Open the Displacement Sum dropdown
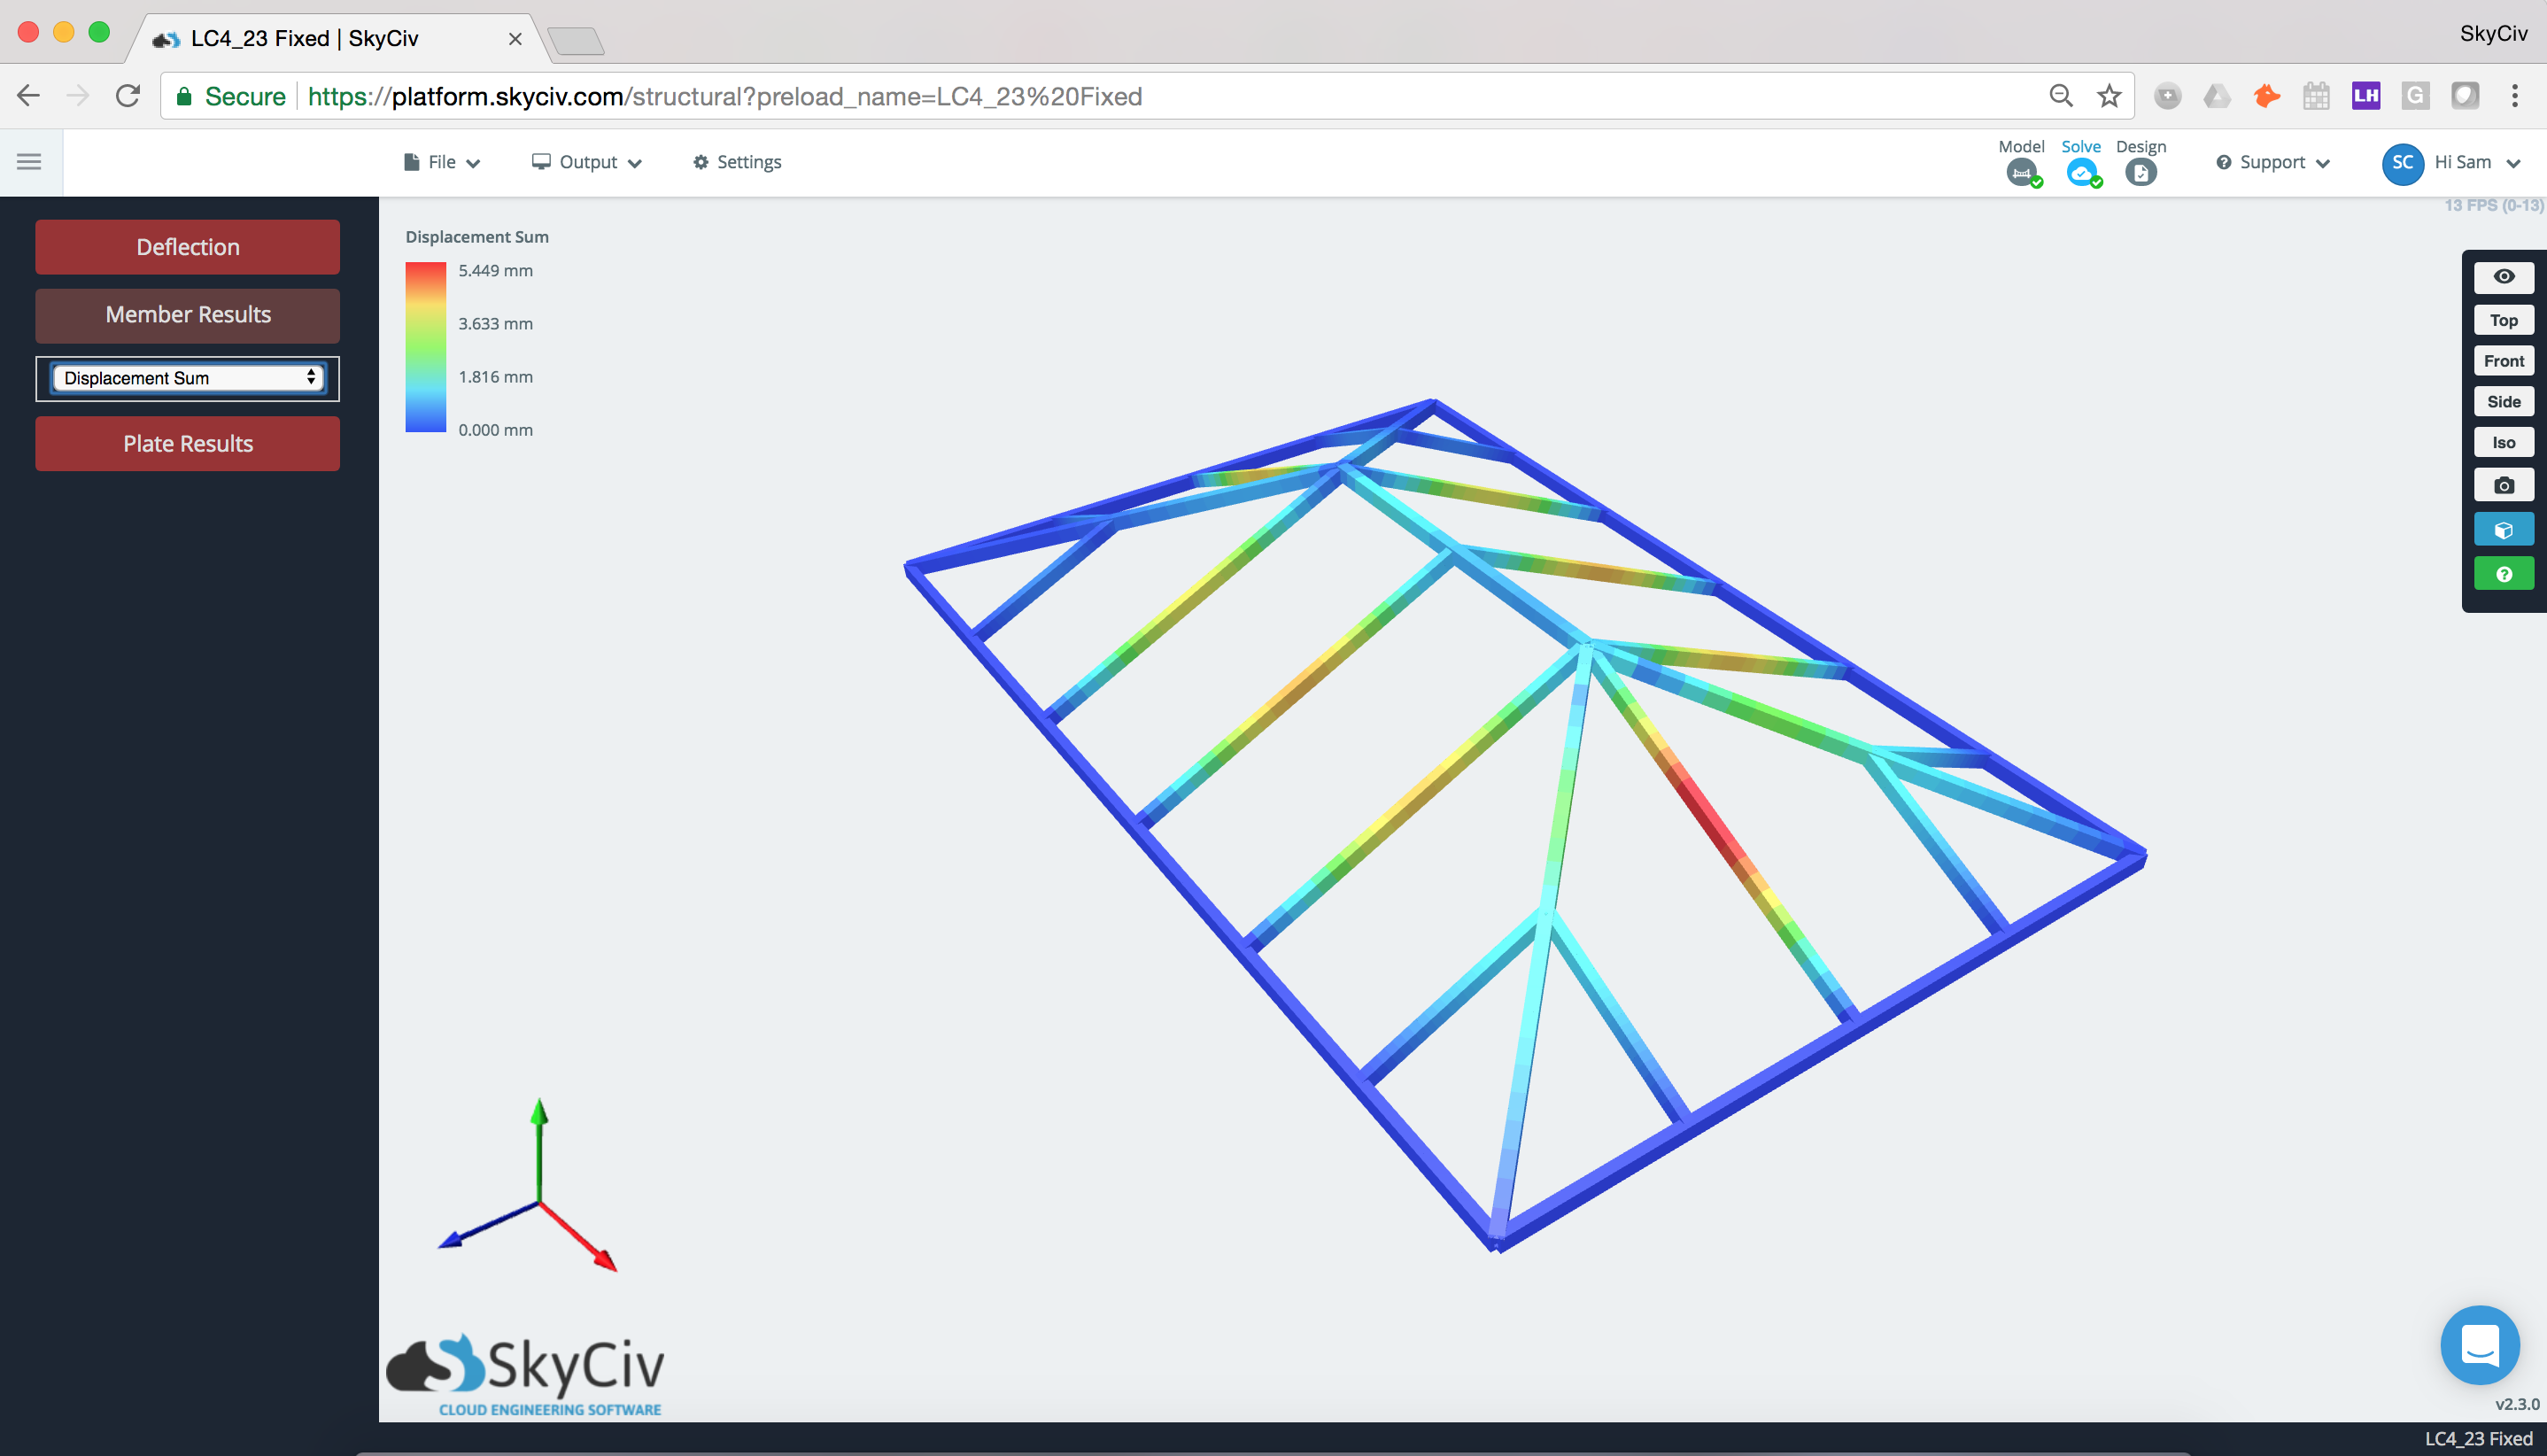This screenshot has height=1456, width=2547. pos(188,378)
